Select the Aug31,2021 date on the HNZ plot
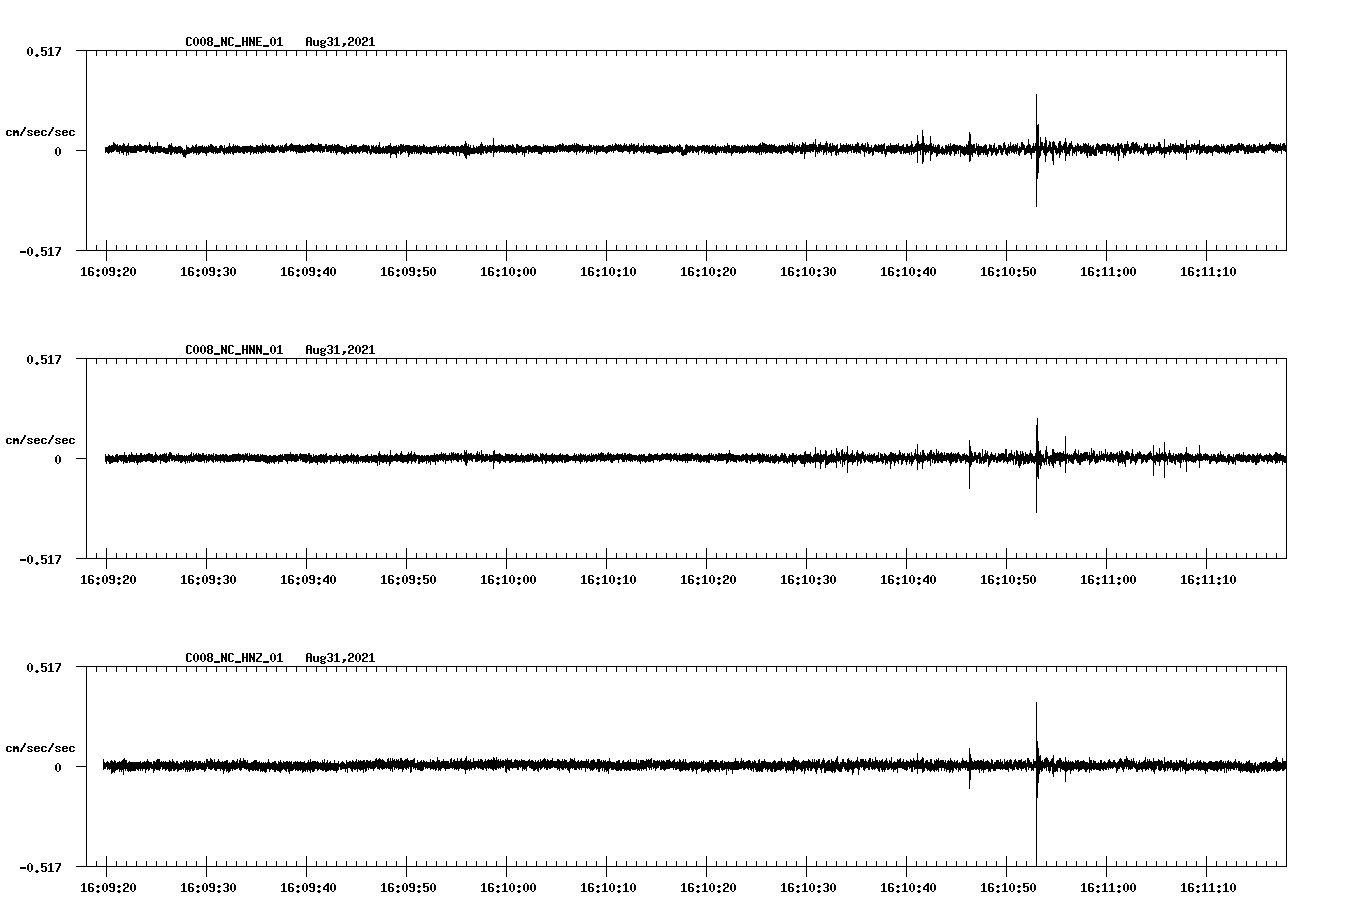This screenshot has width=1358, height=924. point(340,658)
